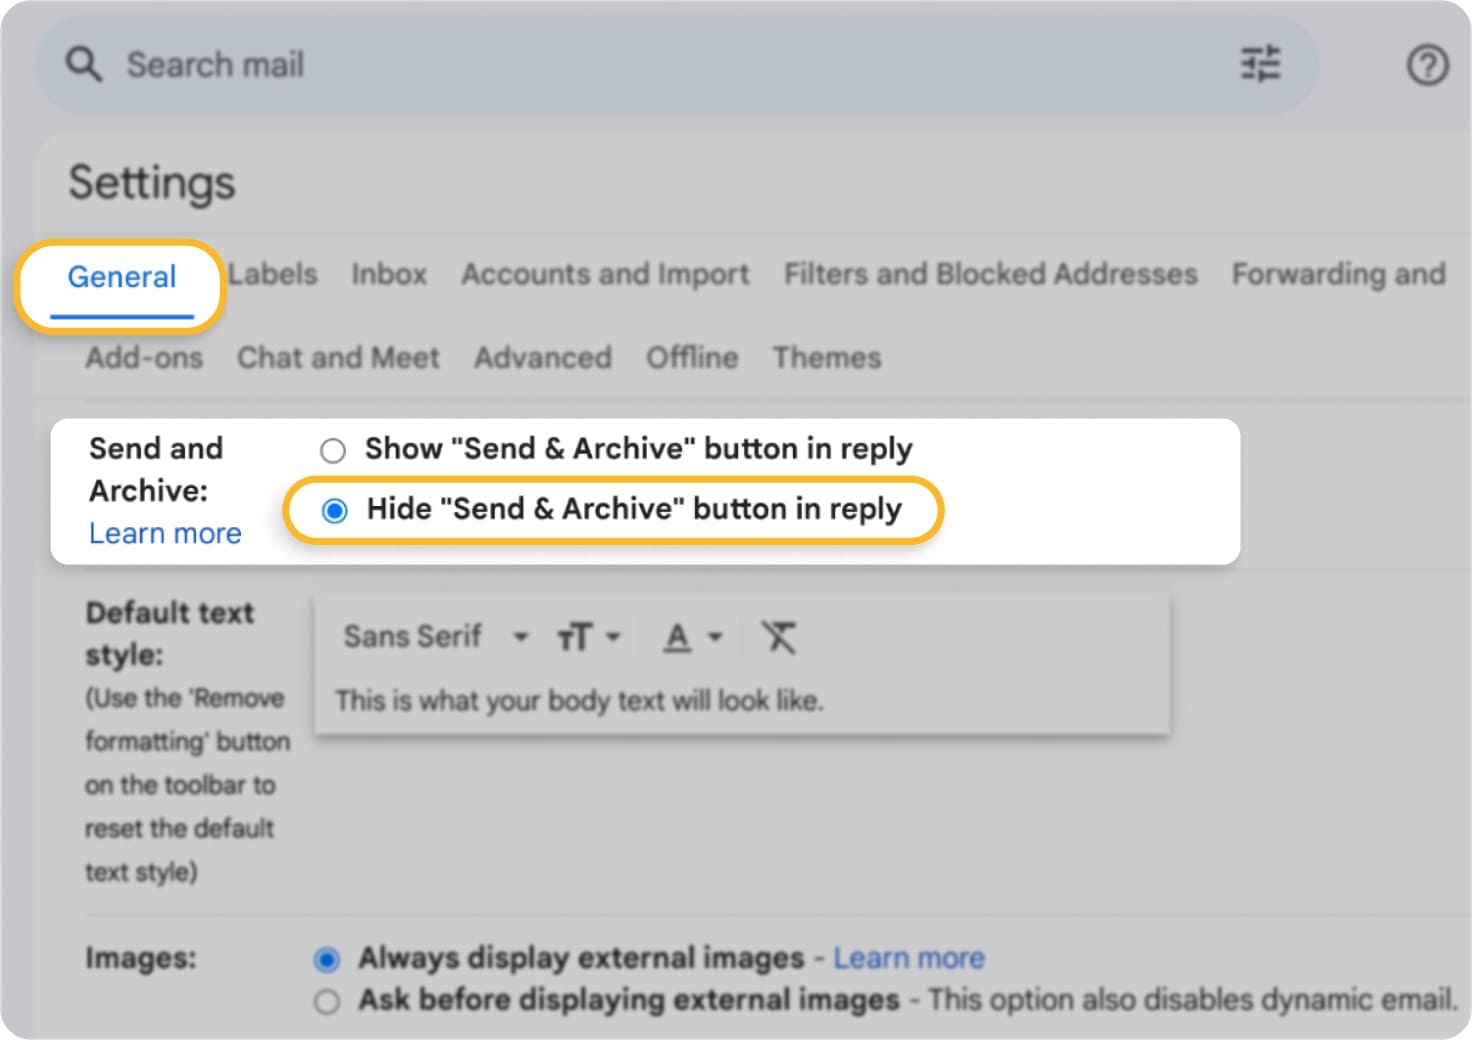
Task: Enable "Ask before displaying external images"
Action: (327, 1000)
